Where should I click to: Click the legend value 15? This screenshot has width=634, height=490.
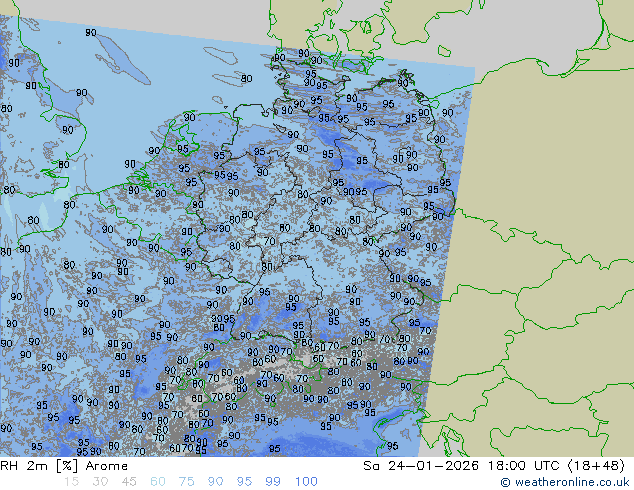point(71,482)
